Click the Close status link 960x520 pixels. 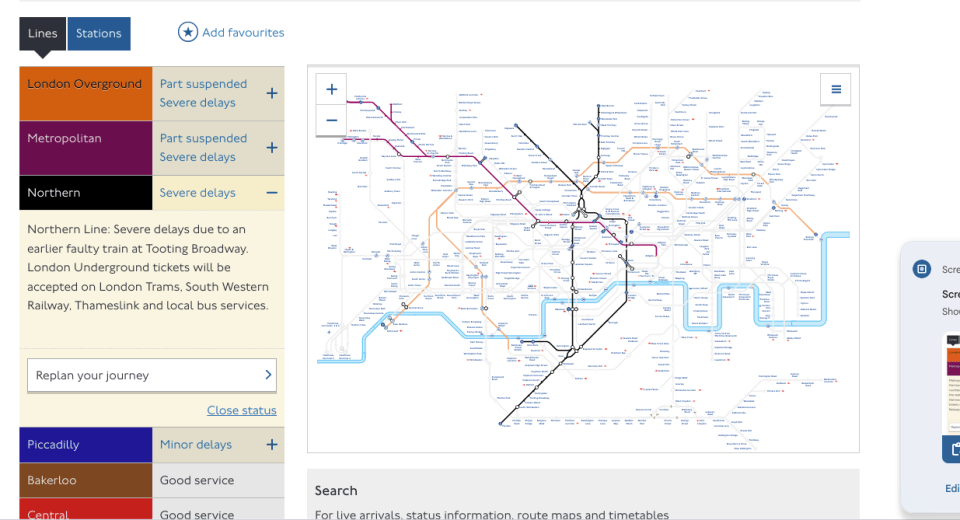click(x=241, y=410)
